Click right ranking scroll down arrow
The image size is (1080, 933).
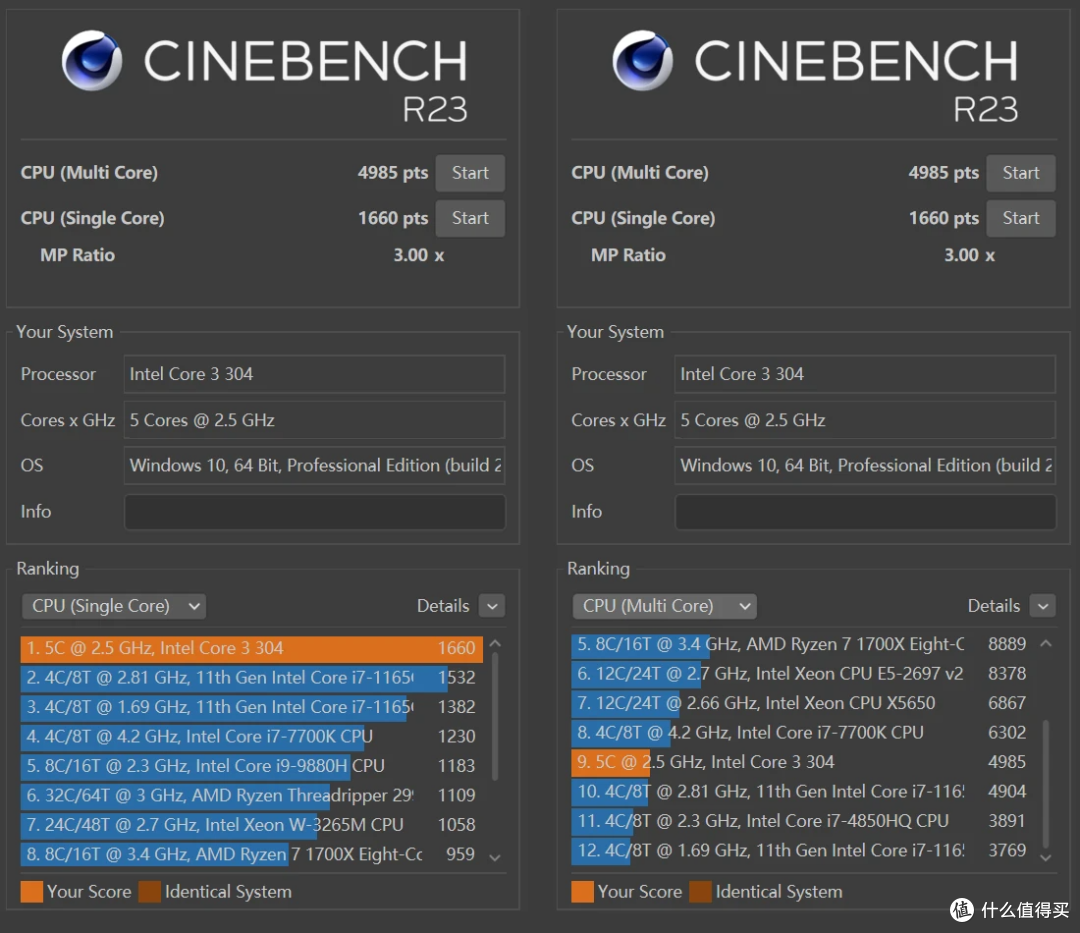1046,857
